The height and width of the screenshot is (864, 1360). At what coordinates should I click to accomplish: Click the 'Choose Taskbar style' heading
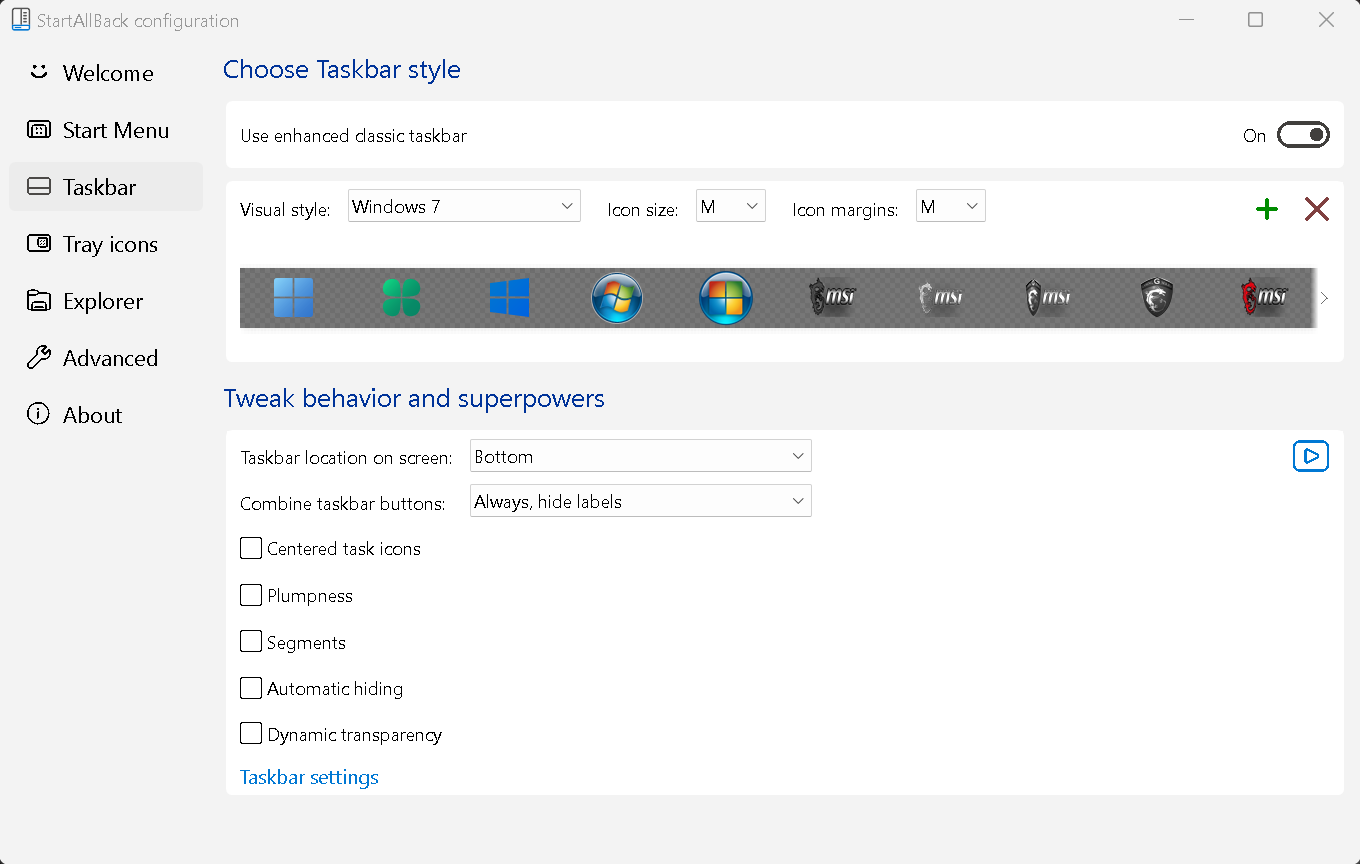pos(342,70)
